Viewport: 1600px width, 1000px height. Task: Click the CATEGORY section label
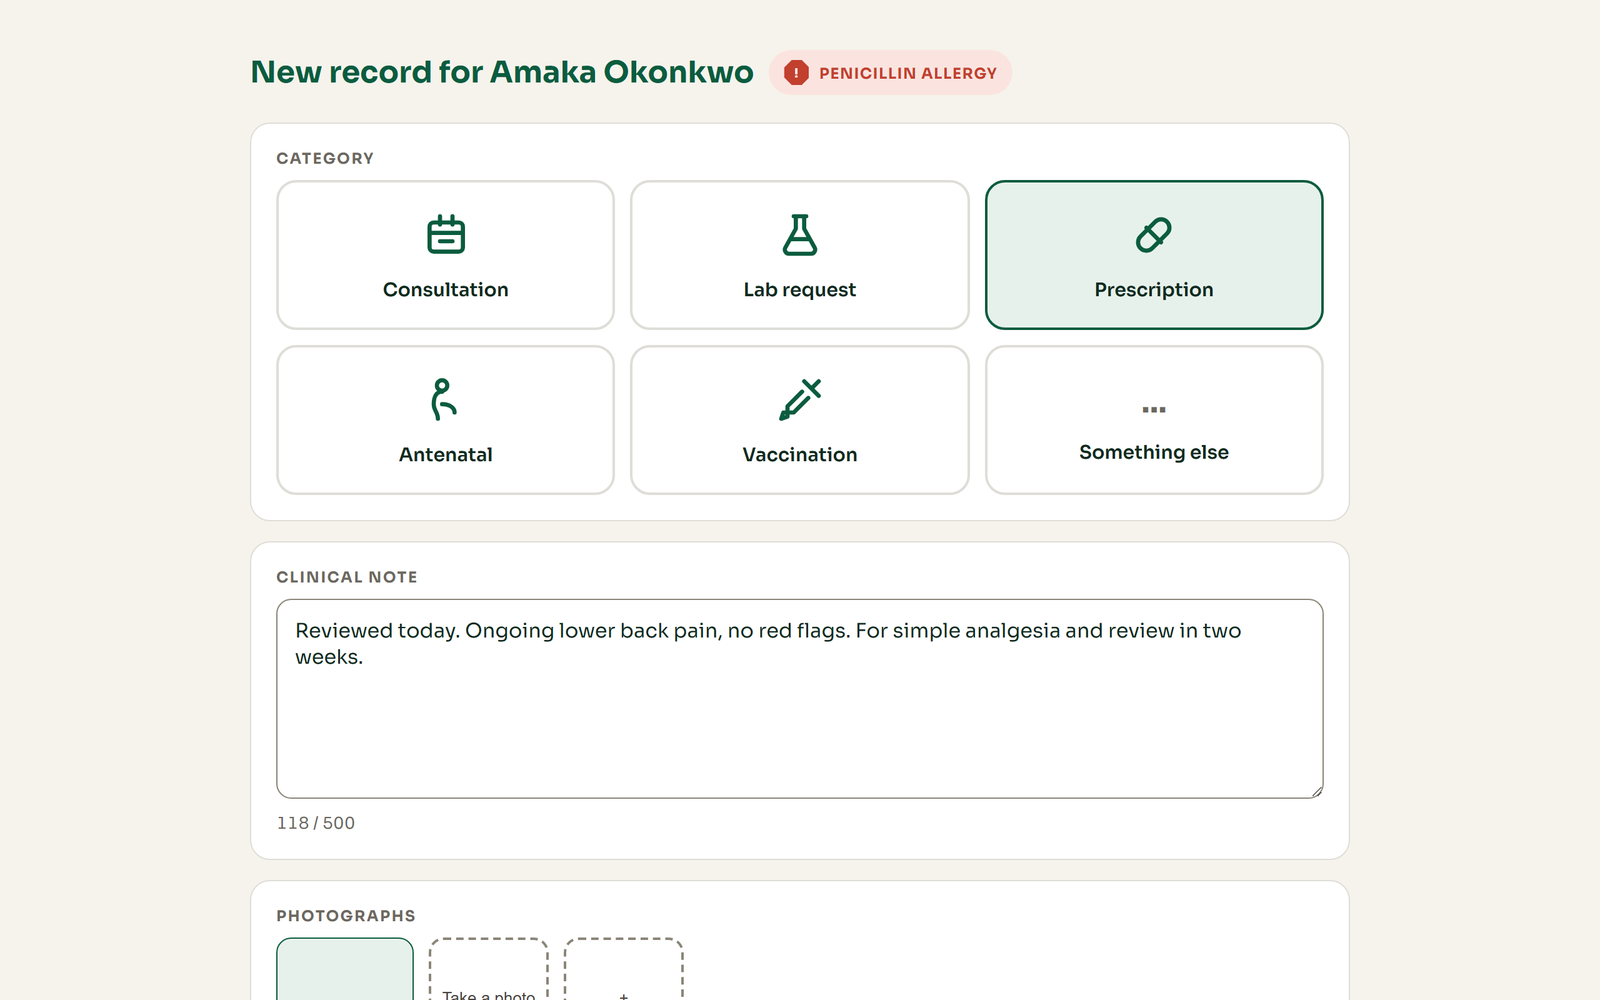pos(325,158)
